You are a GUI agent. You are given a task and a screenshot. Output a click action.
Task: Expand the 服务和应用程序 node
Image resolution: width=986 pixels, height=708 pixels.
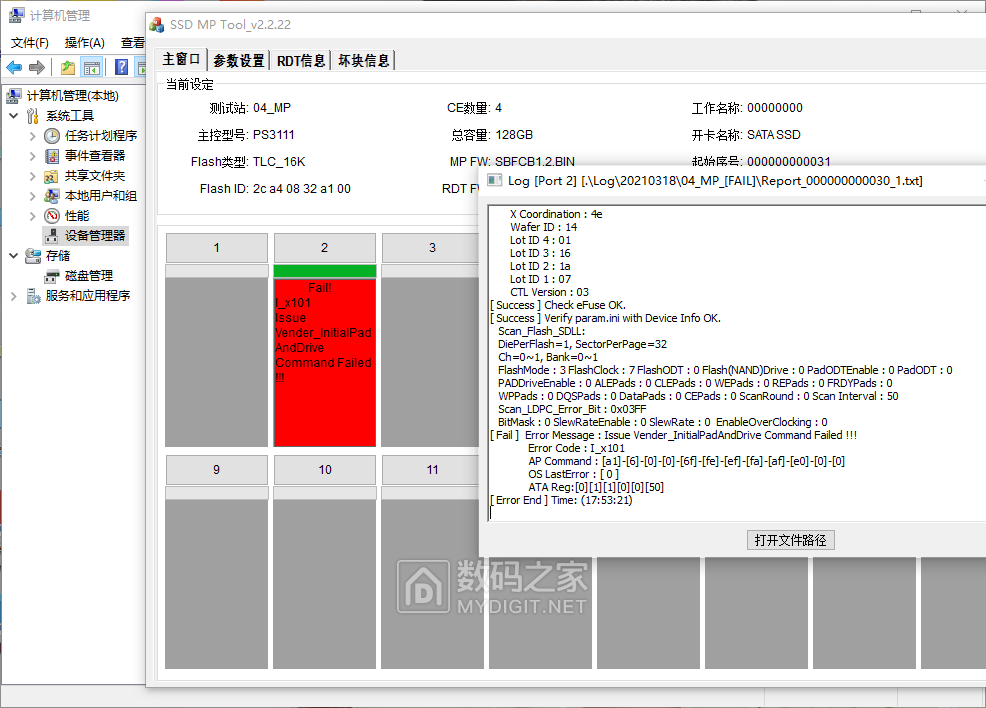tap(14, 296)
